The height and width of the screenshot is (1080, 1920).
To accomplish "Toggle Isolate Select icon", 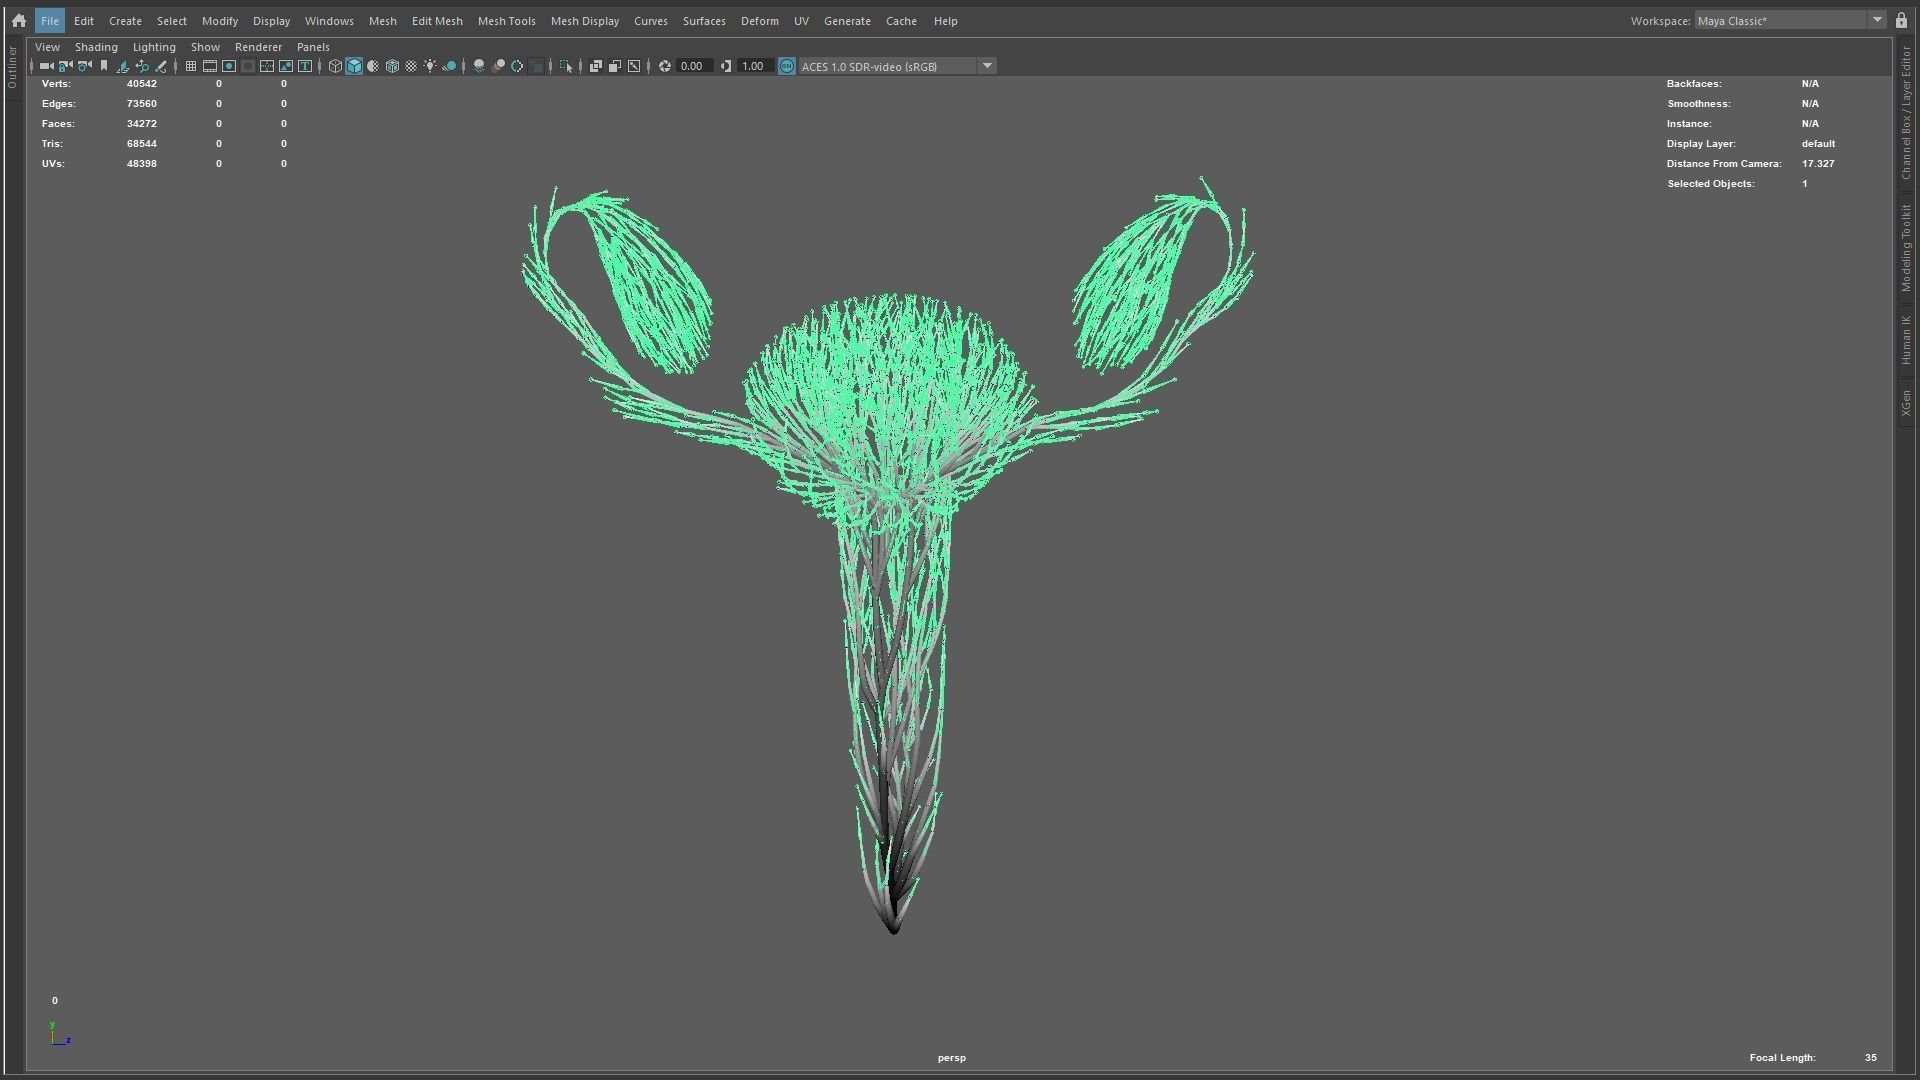I will point(566,66).
